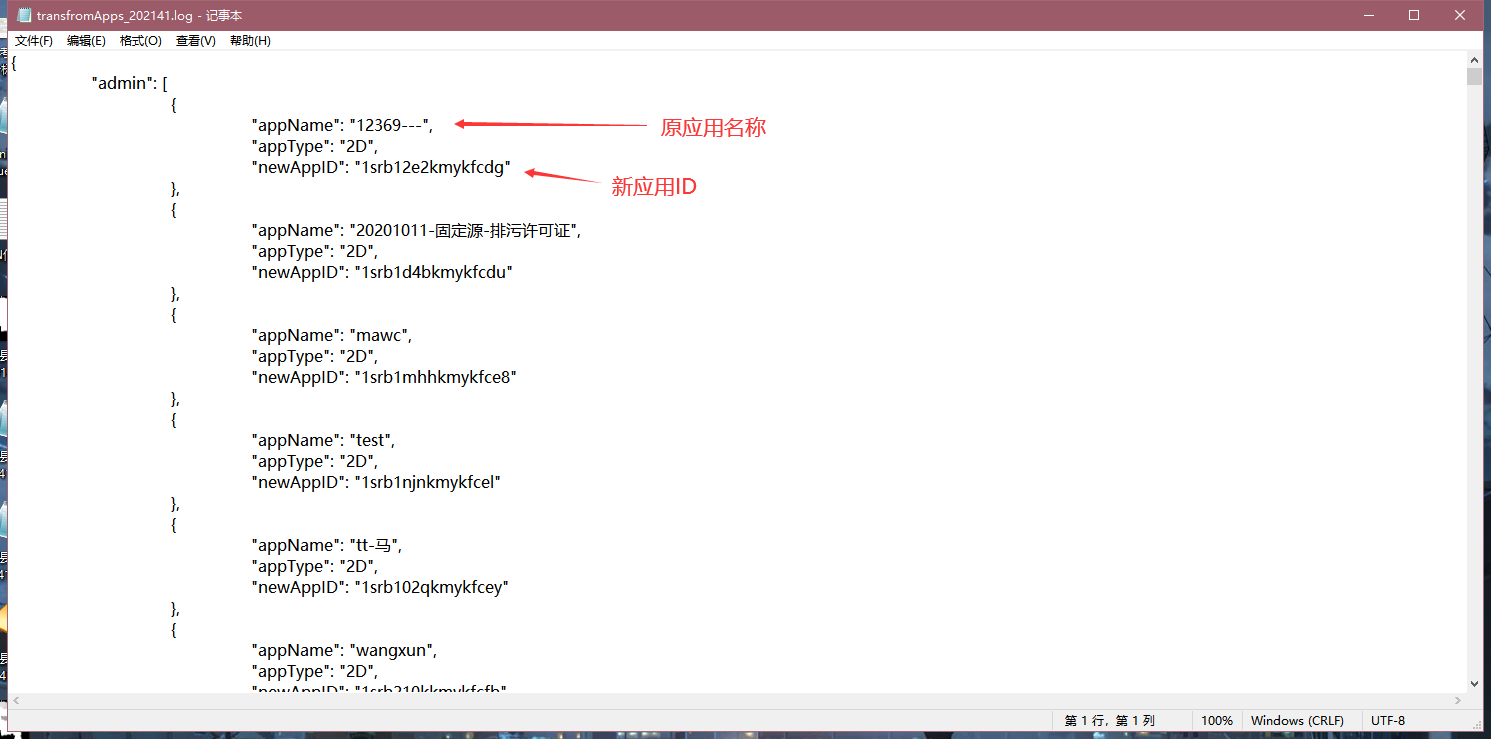Click the UTF-8 encoding status entry
This screenshot has width=1491, height=739.
click(1388, 721)
